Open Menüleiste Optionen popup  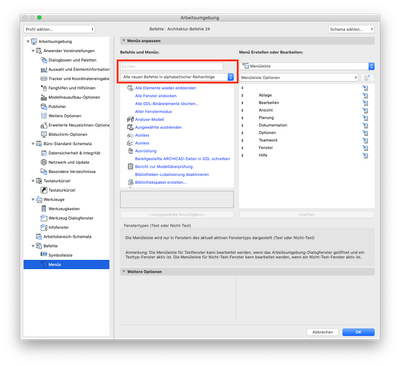click(299, 77)
